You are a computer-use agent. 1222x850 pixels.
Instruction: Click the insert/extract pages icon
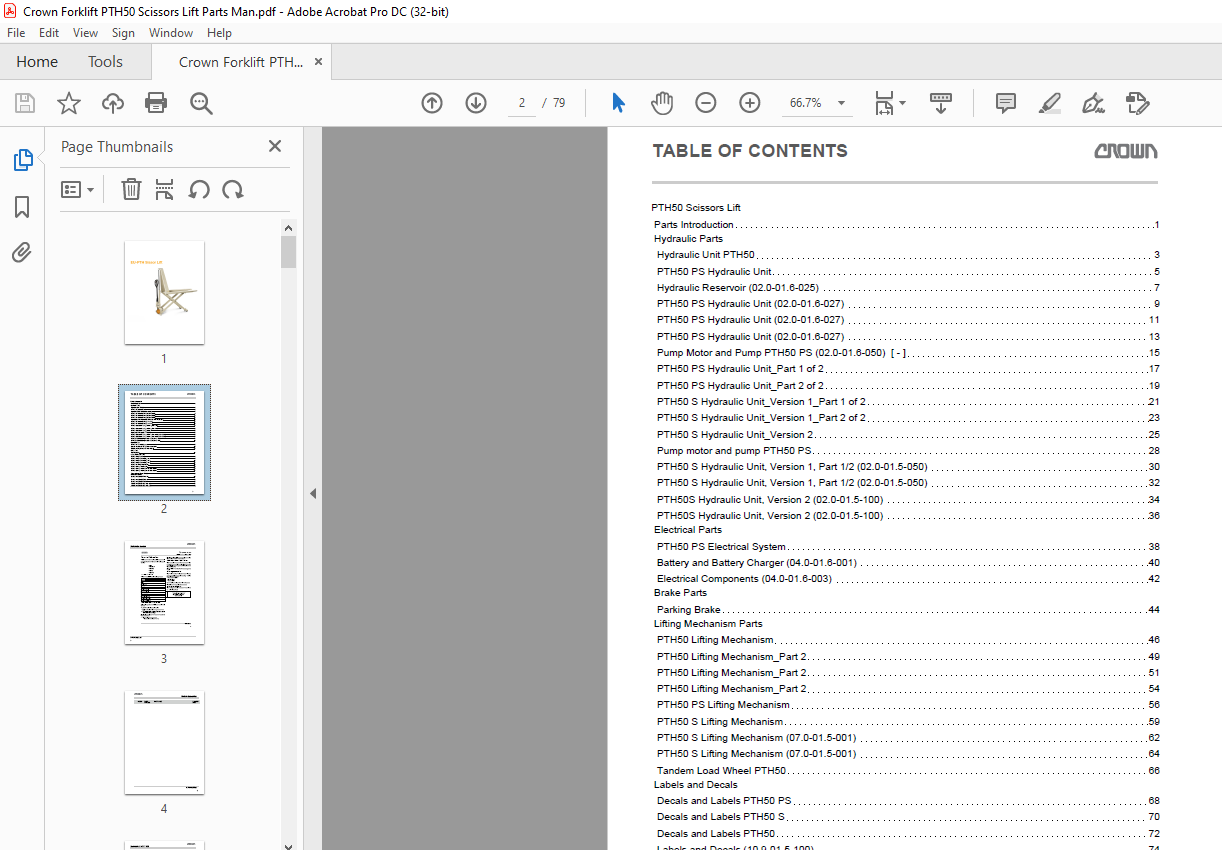coord(165,189)
